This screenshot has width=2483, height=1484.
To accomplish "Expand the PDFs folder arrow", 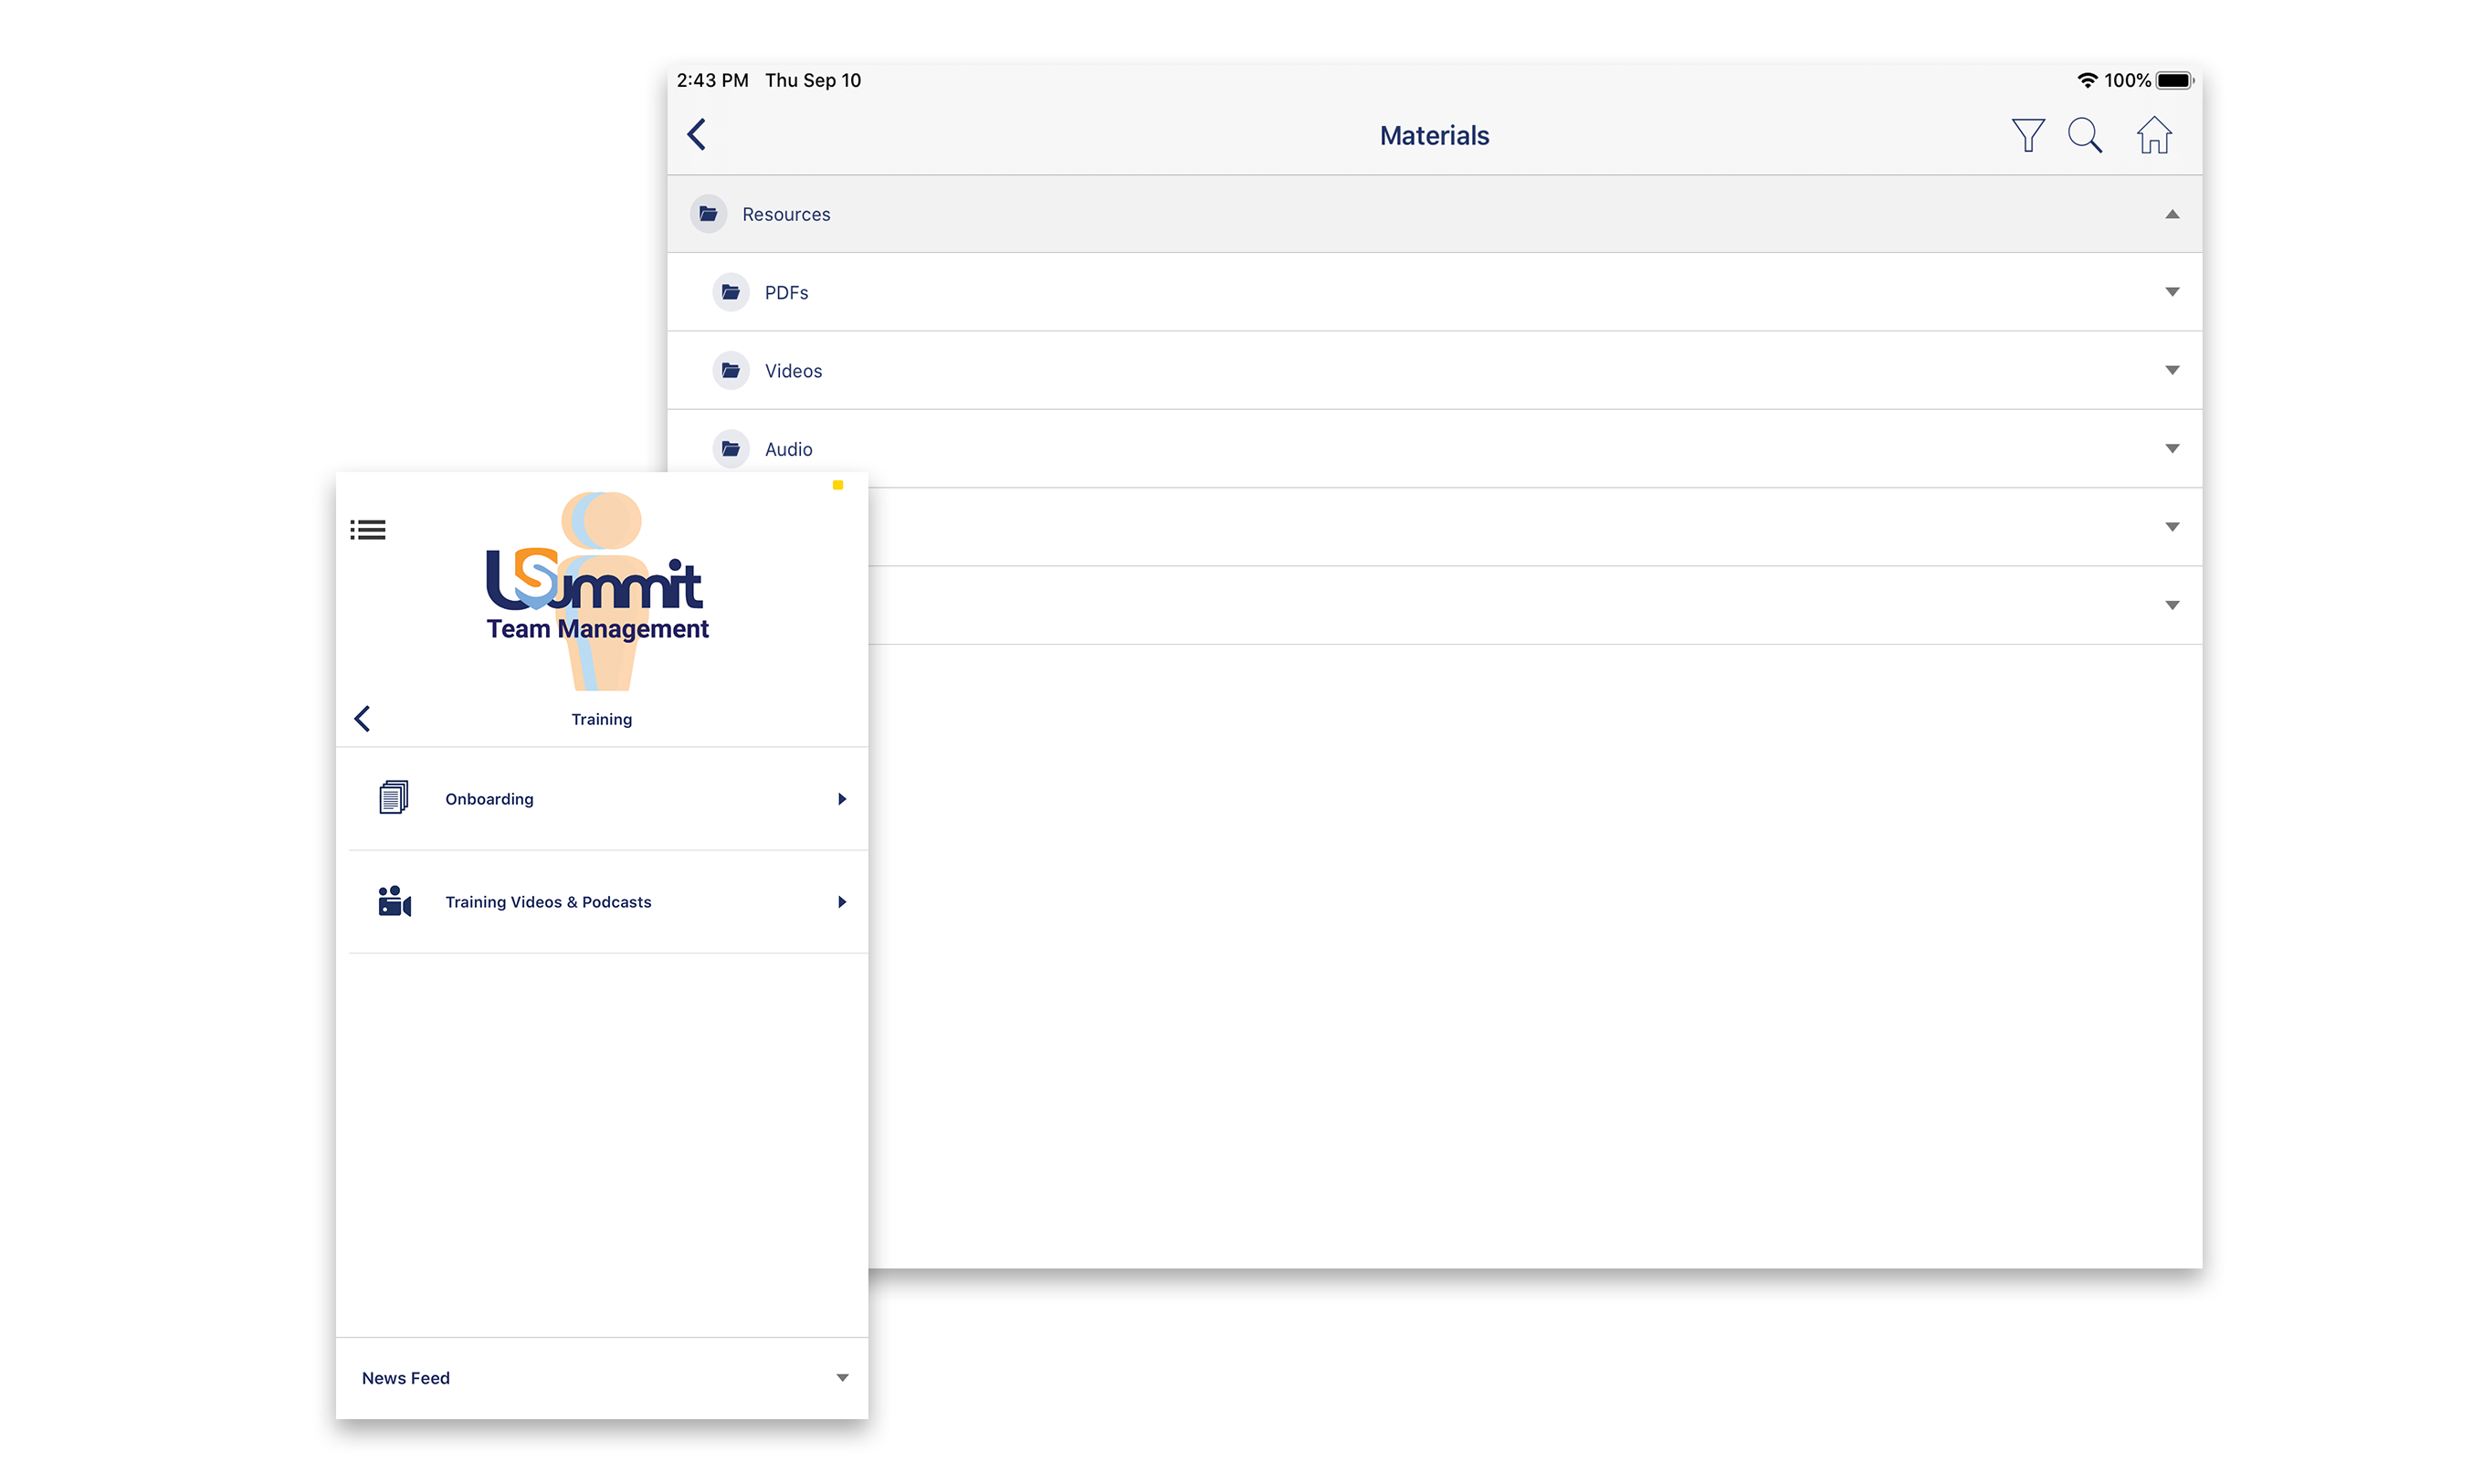I will coord(2172,292).
